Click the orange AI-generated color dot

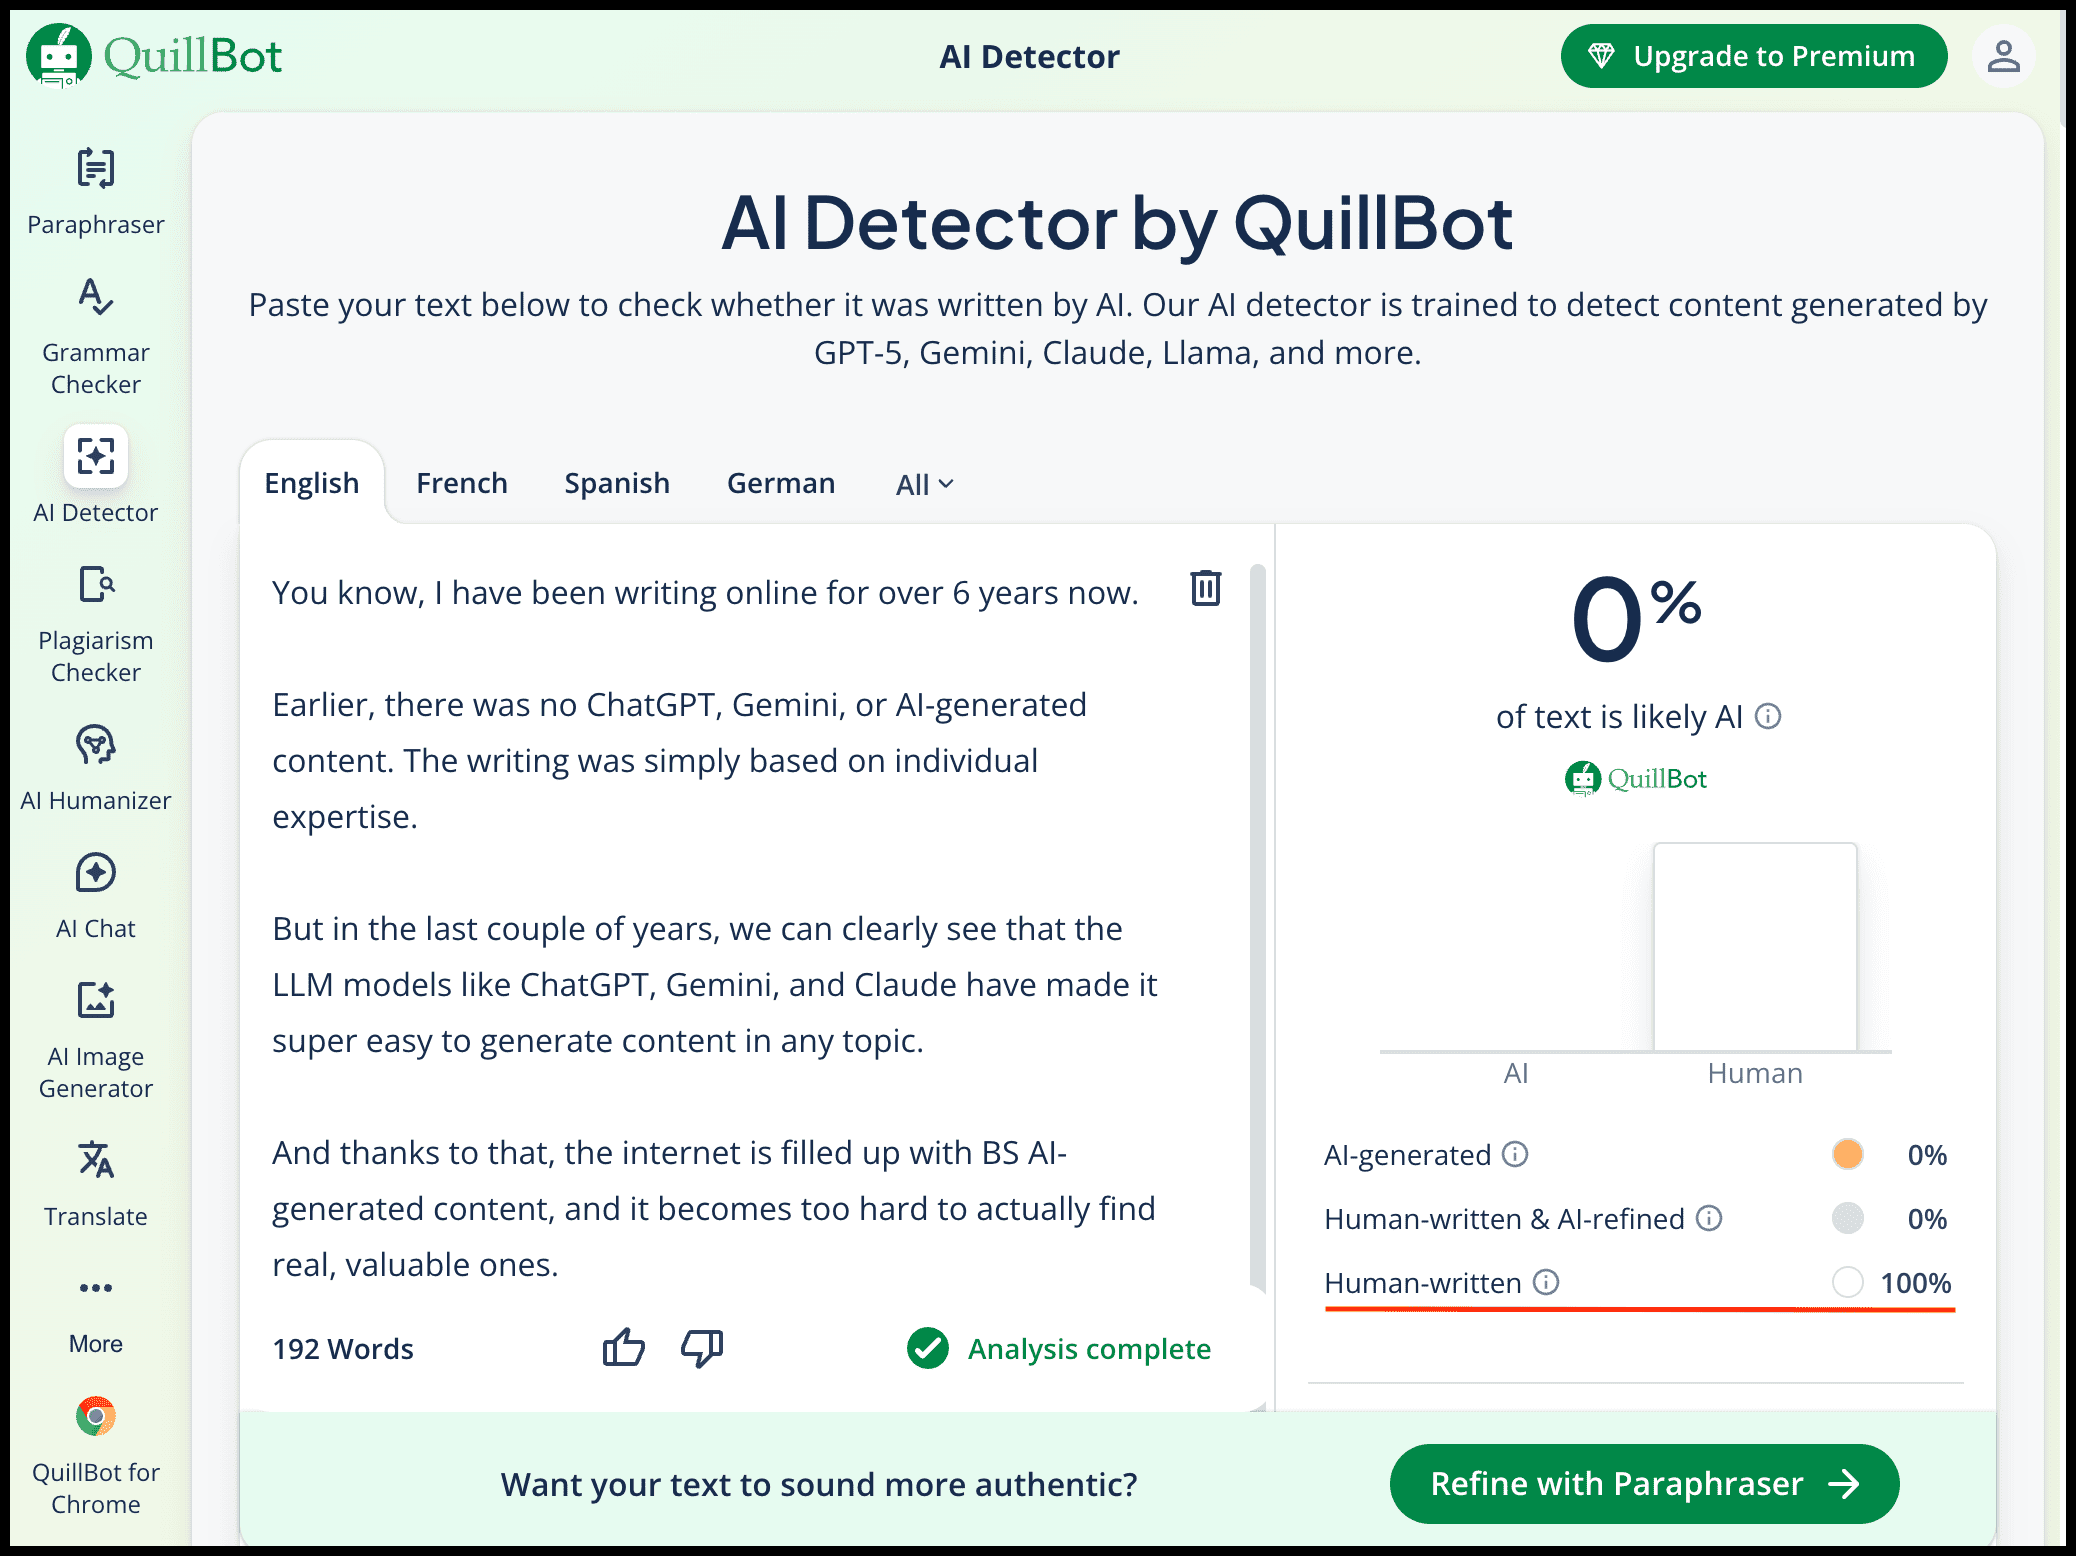(x=1848, y=1154)
